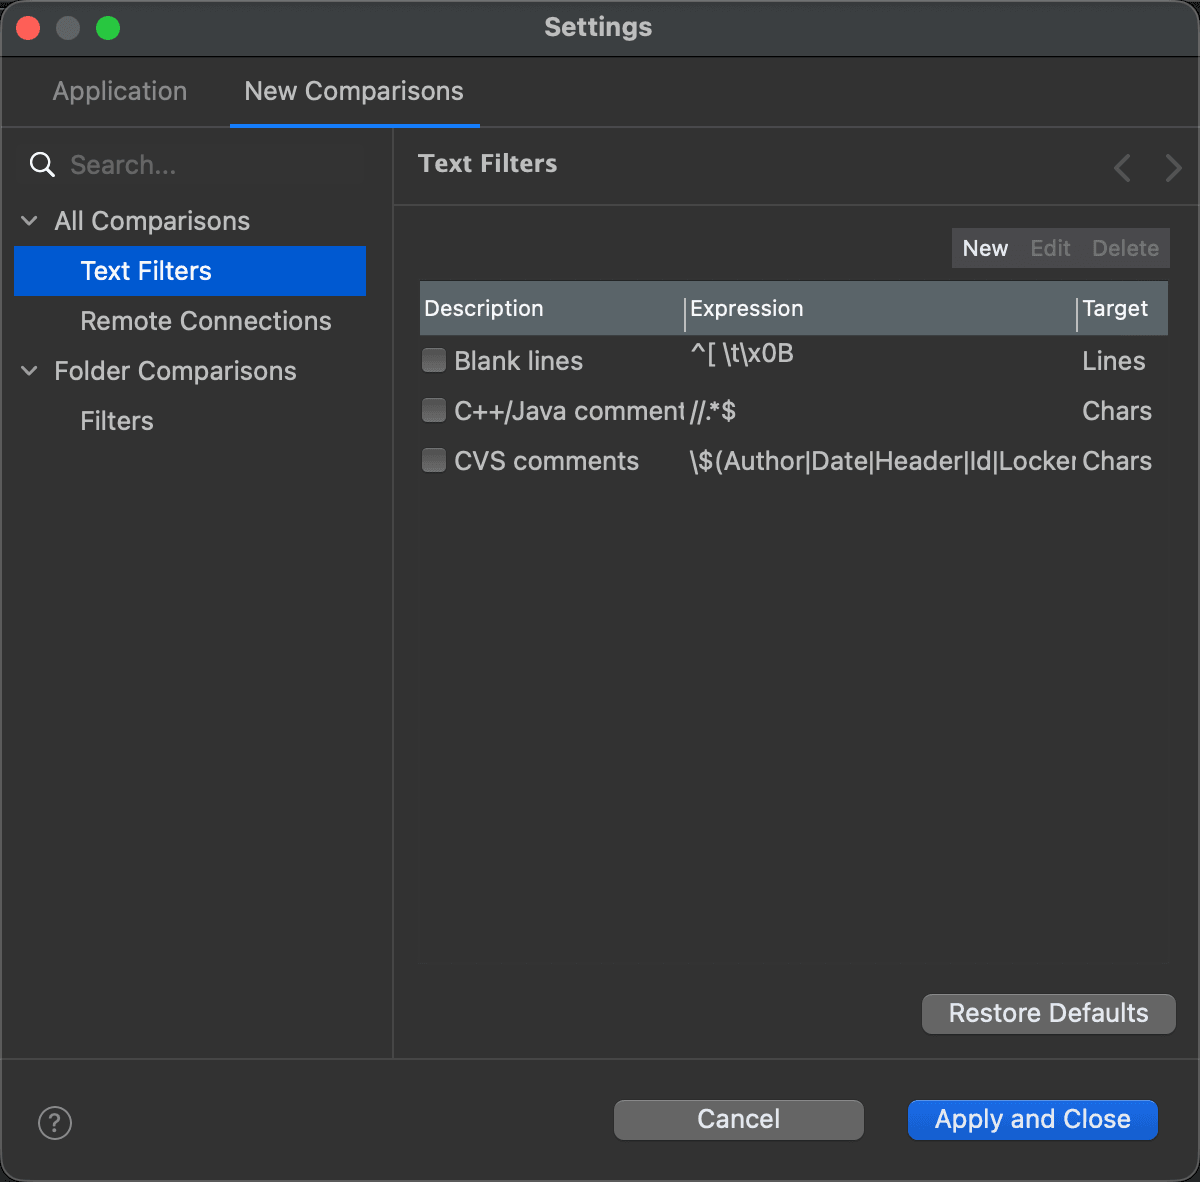Go forward with the right arrow
This screenshot has height=1182, width=1200.
pyautogui.click(x=1173, y=168)
